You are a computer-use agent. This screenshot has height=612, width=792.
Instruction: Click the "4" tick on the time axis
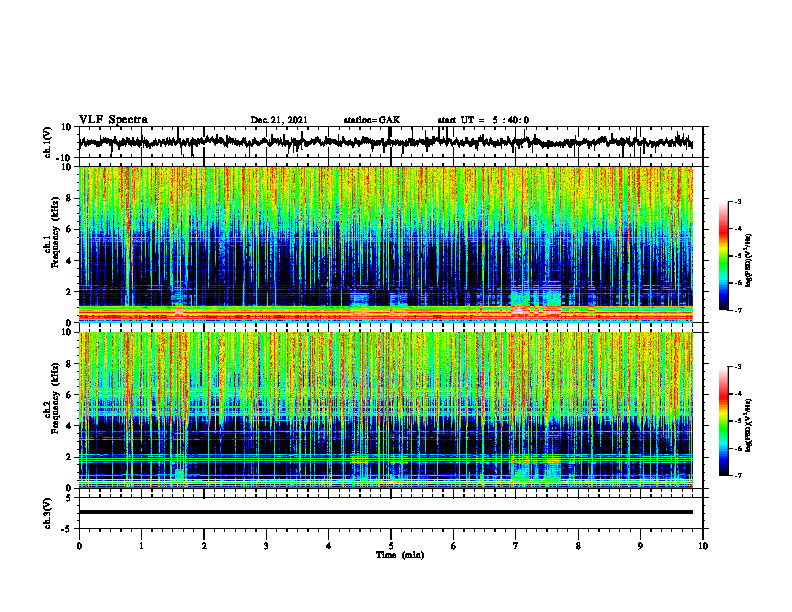pyautogui.click(x=329, y=546)
